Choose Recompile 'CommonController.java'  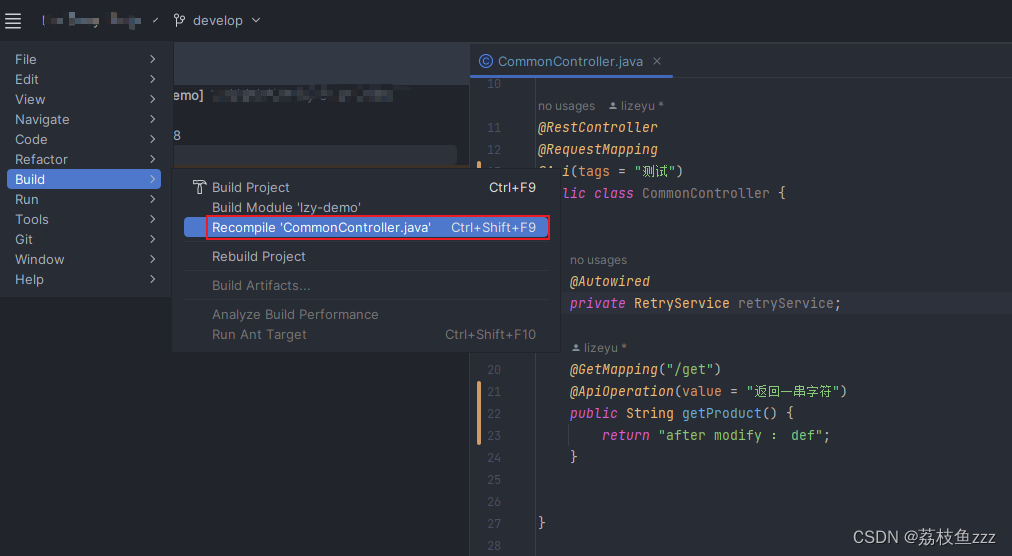tap(365, 227)
